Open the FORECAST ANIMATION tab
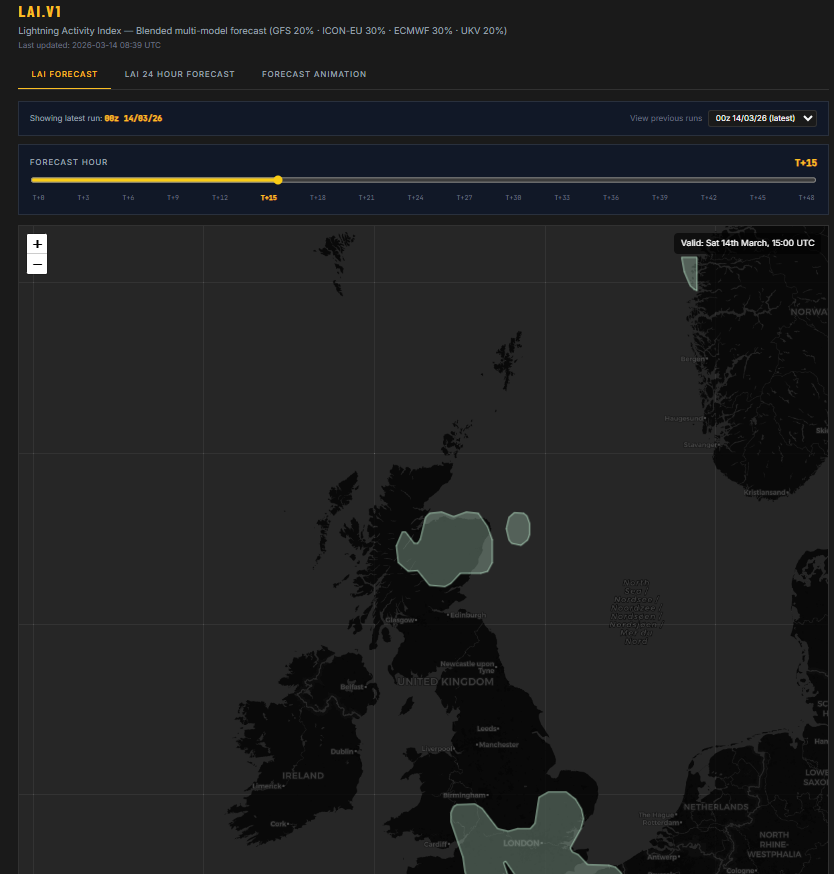 (x=314, y=74)
